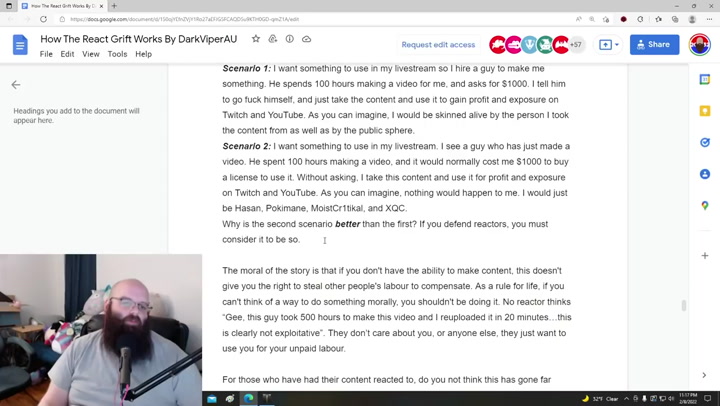This screenshot has width=720, height=406.
Task: Open the Help menu
Action: [143, 54]
